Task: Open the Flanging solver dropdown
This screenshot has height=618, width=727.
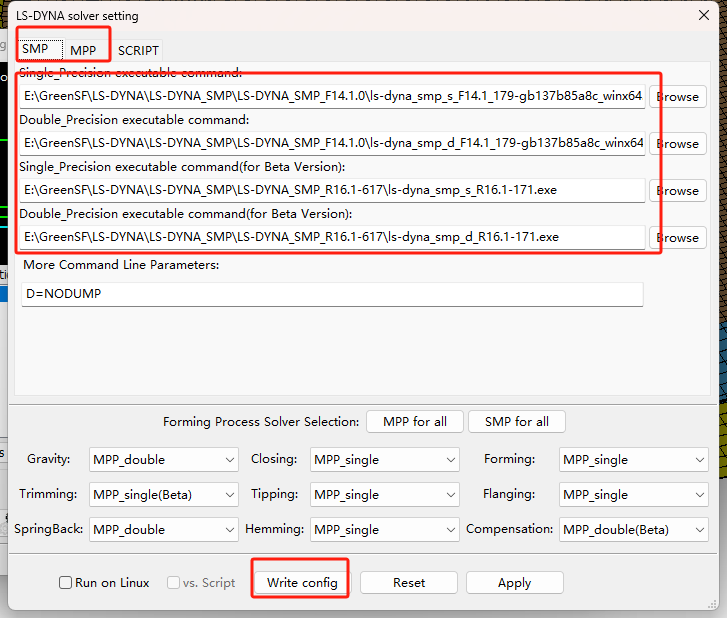Action: pos(634,495)
